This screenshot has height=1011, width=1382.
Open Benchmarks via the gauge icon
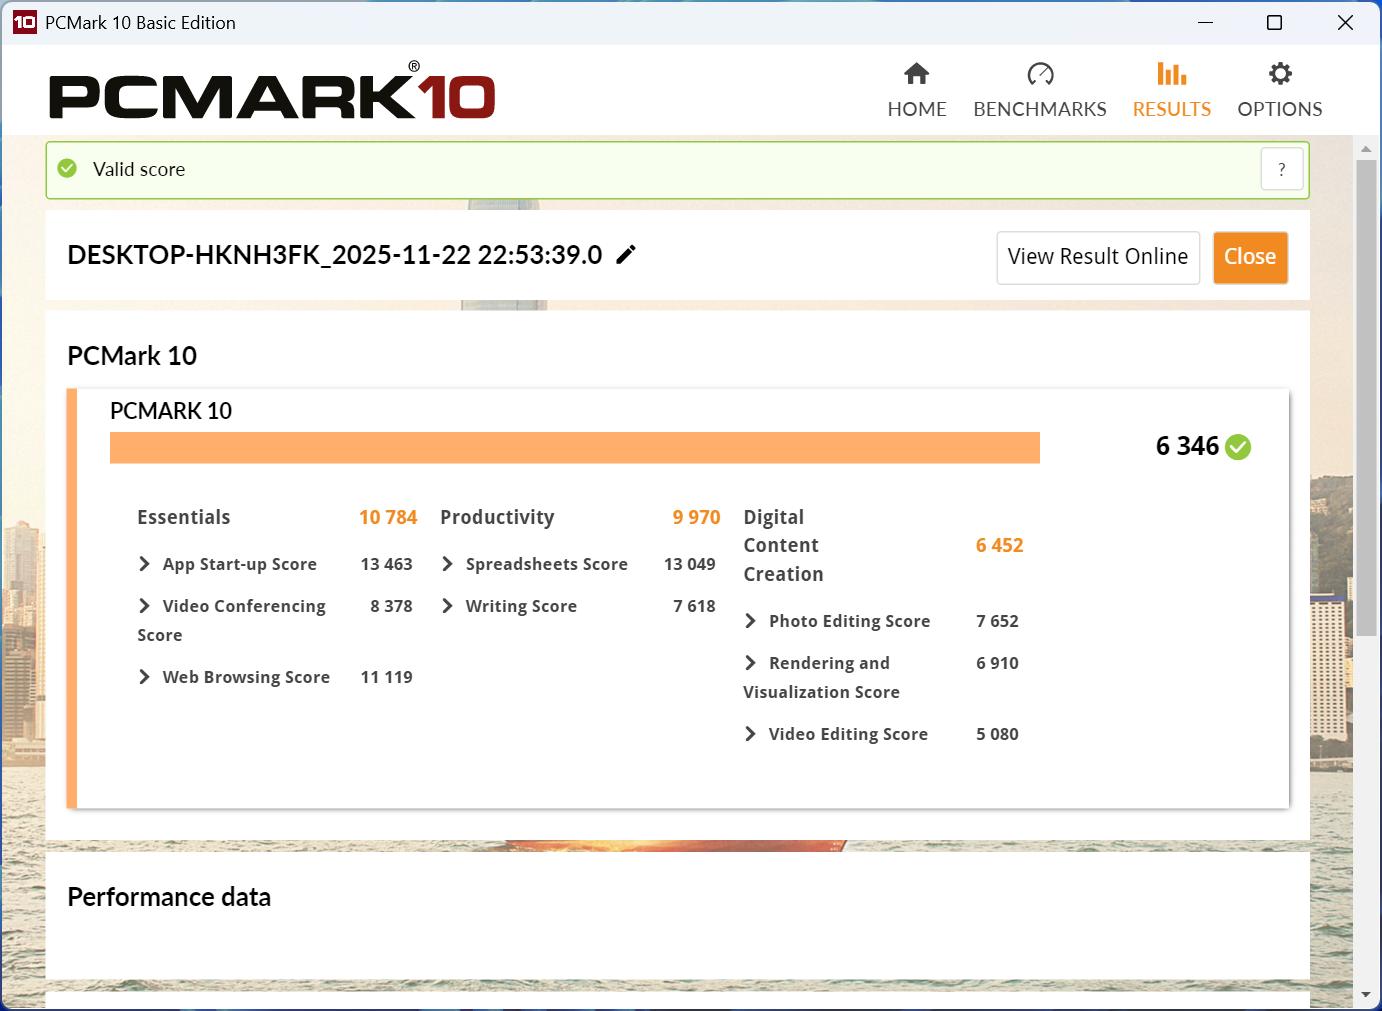coord(1040,74)
